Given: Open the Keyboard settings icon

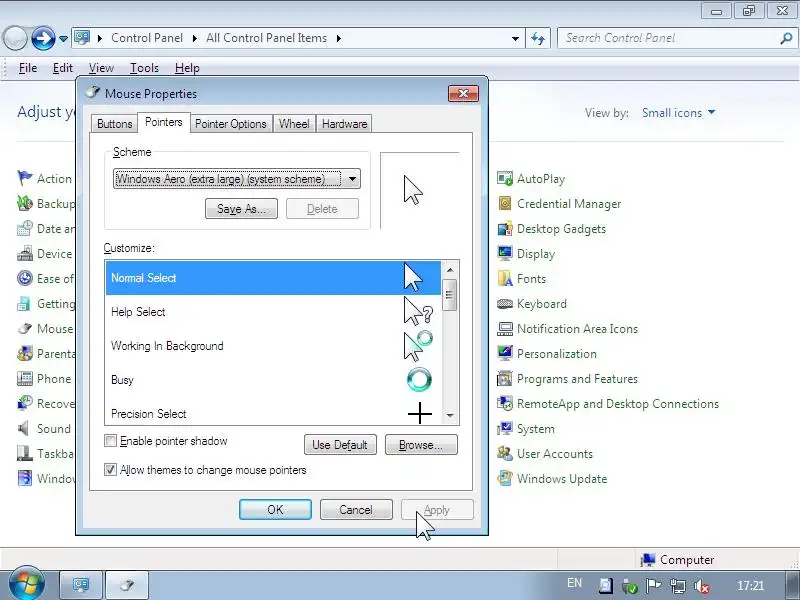Looking at the screenshot, I should click(x=505, y=304).
